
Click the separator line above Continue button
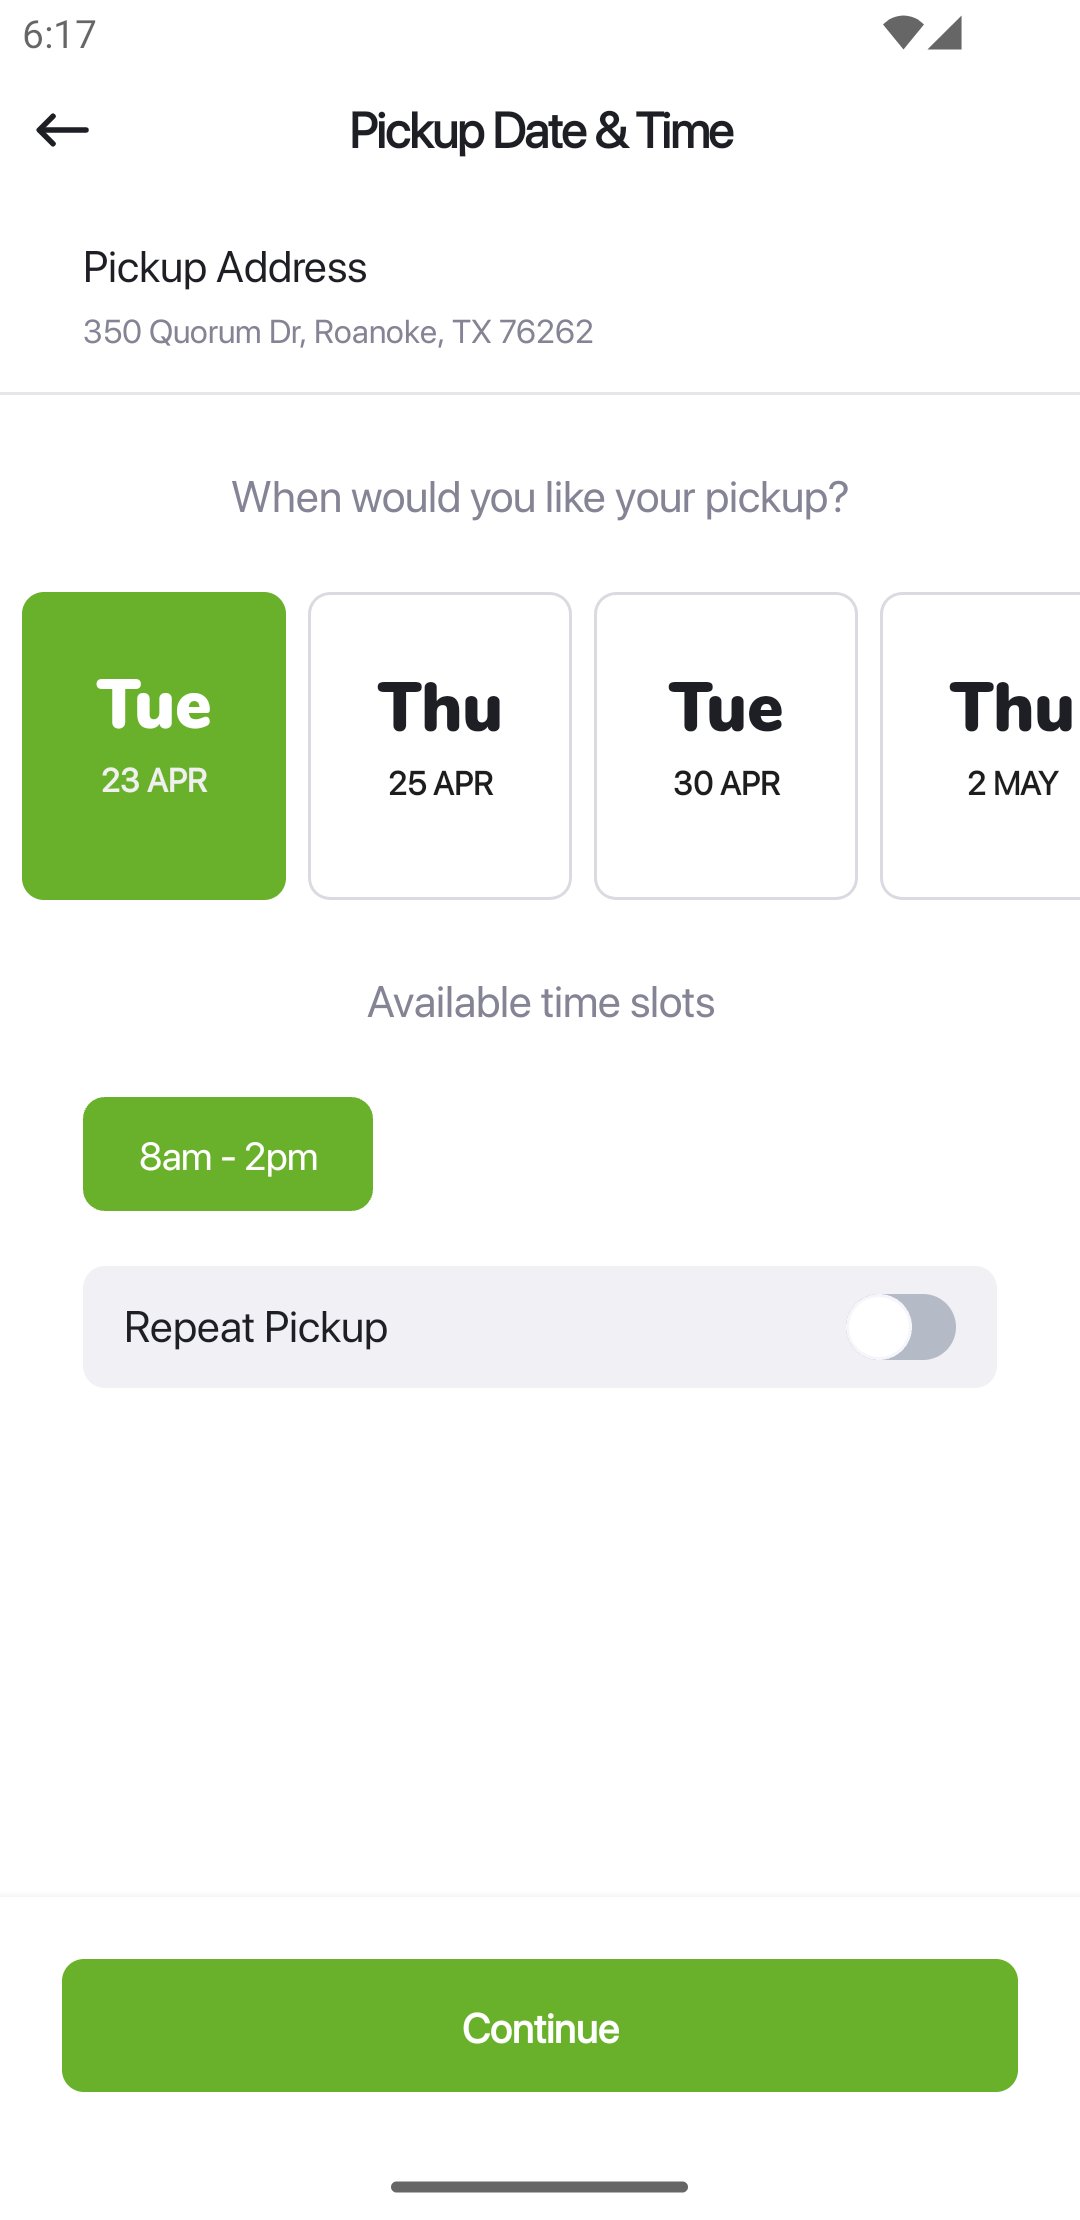tap(540, 1896)
